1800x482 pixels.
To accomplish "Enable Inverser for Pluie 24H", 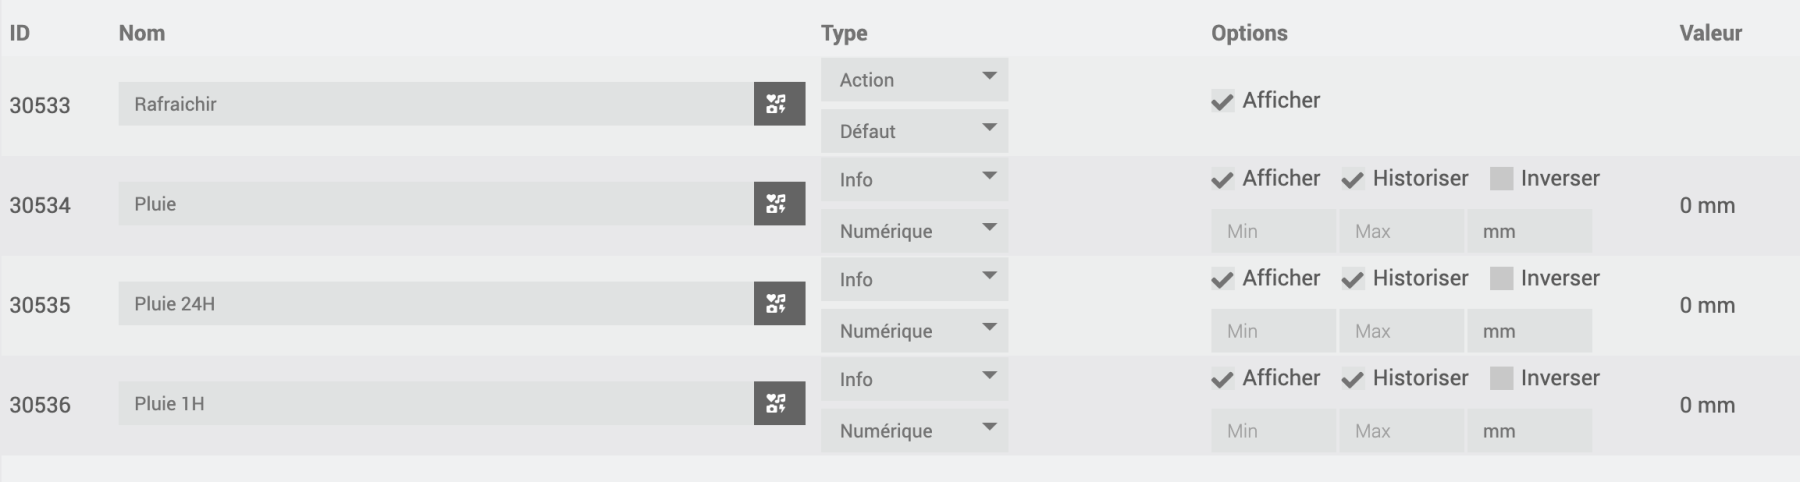I will (1501, 279).
